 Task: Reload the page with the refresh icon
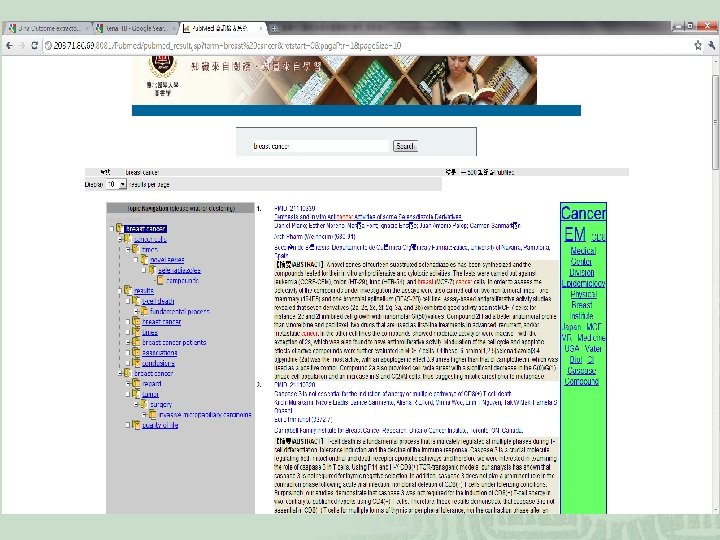(34, 45)
